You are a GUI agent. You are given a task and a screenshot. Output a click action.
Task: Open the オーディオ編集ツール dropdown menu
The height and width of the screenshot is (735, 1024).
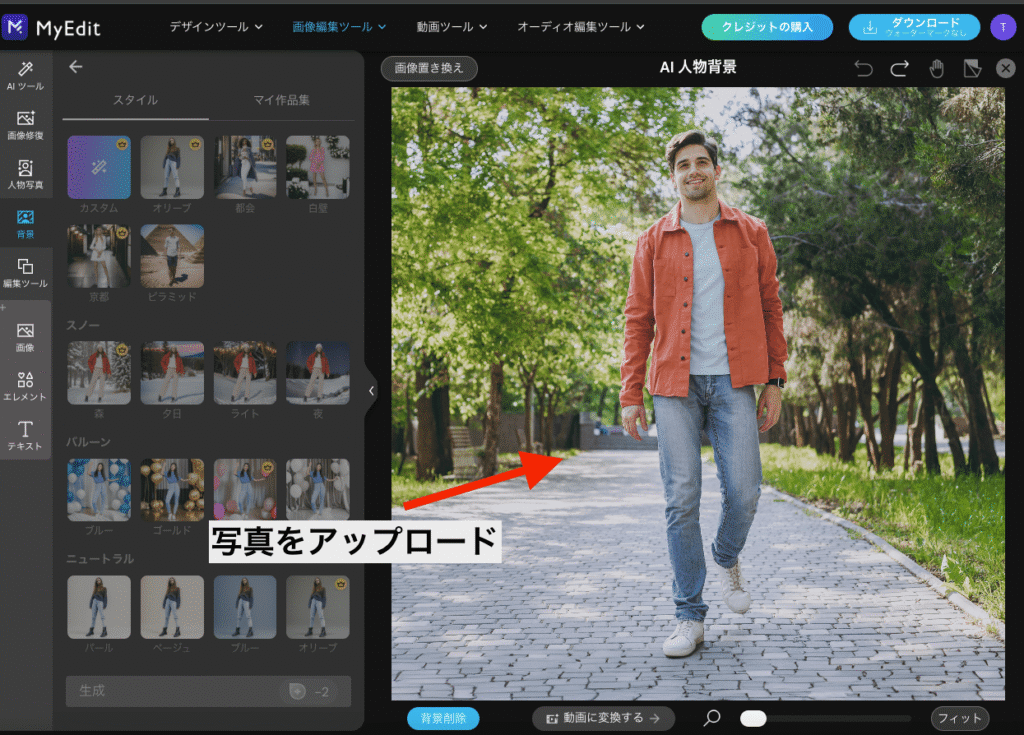581,27
